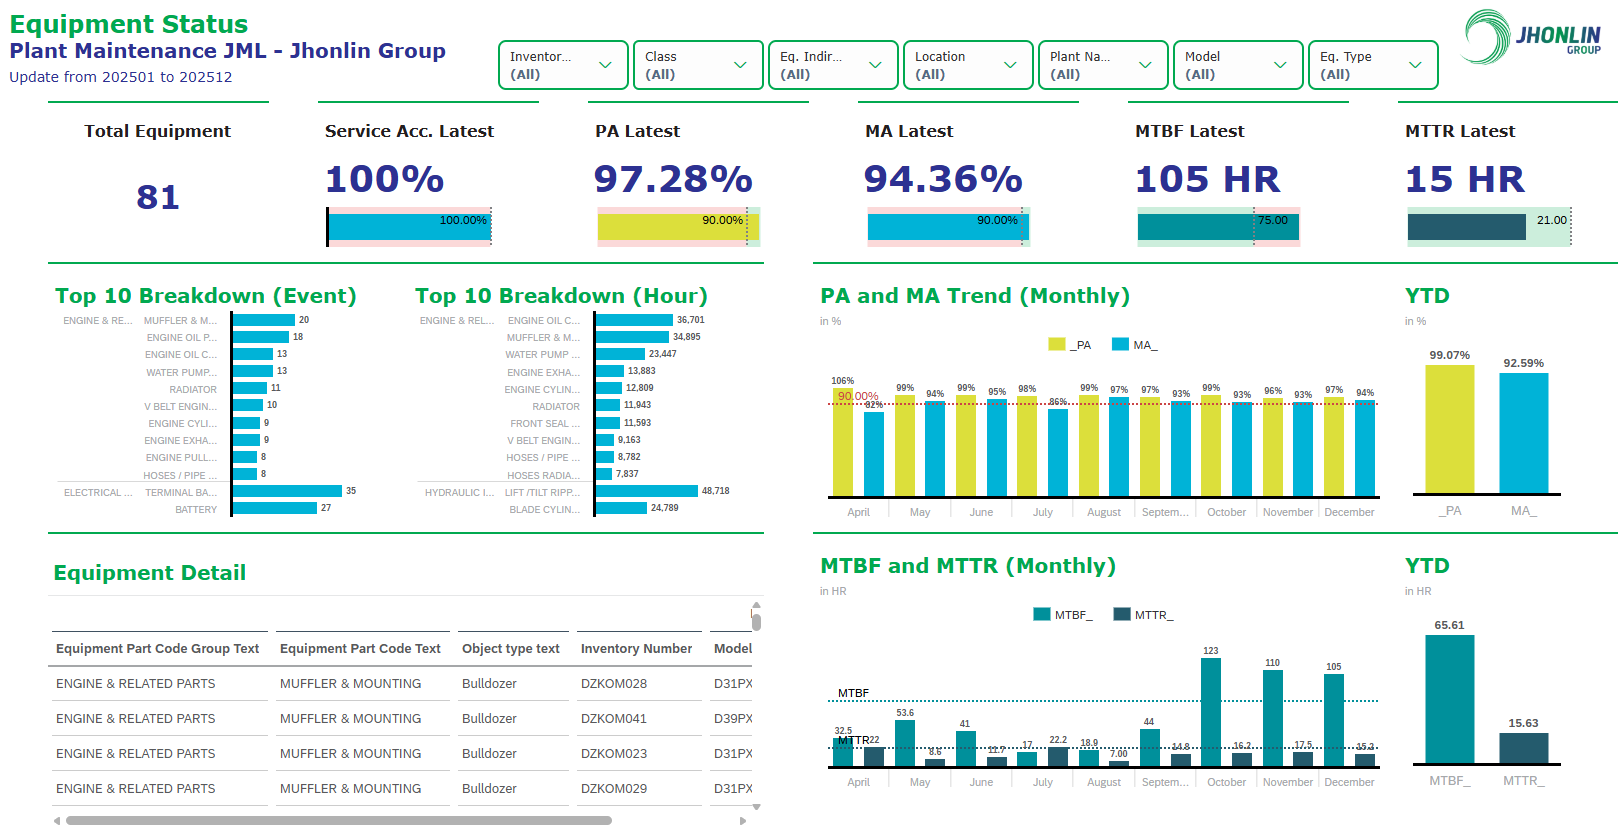1618x839 pixels.
Task: Sort by Object type text column
Action: coord(511,649)
